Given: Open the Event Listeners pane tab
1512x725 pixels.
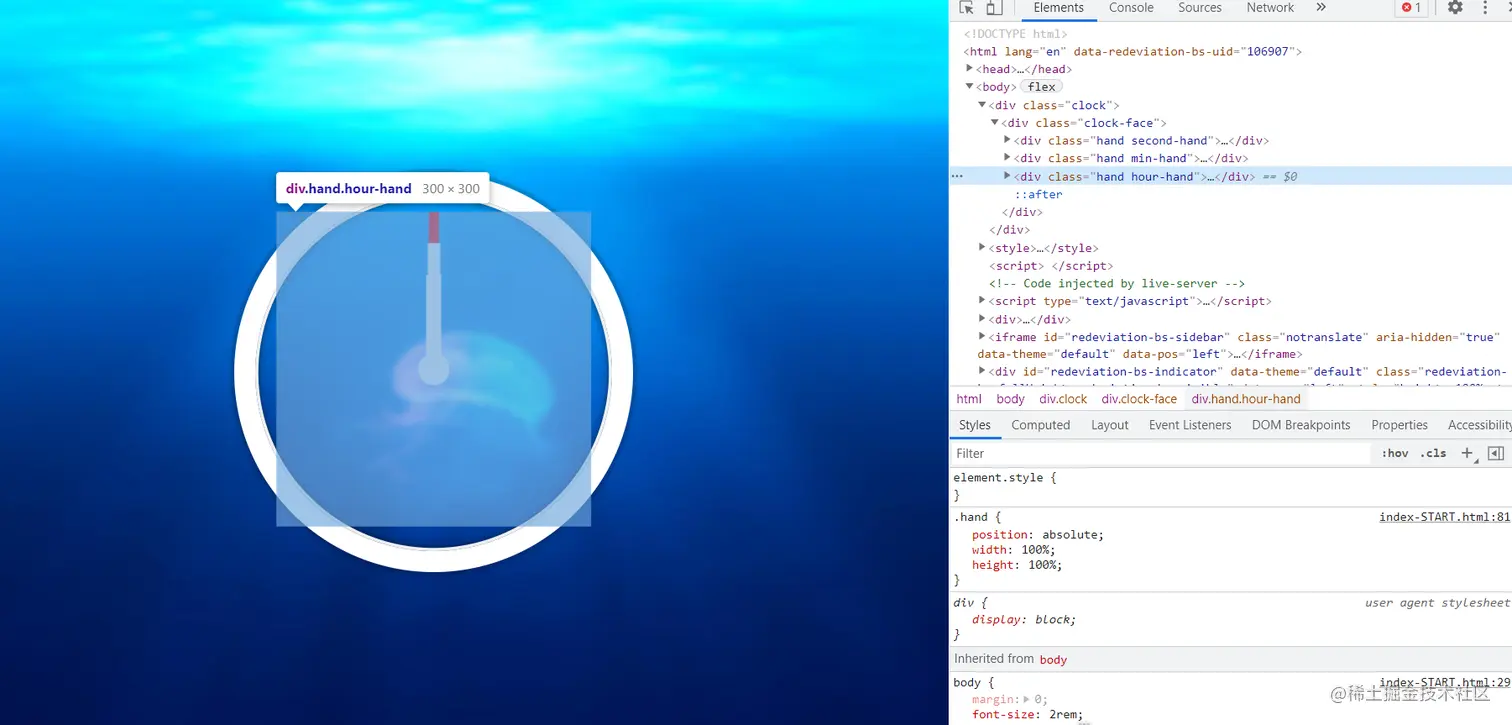Looking at the screenshot, I should pos(1190,425).
